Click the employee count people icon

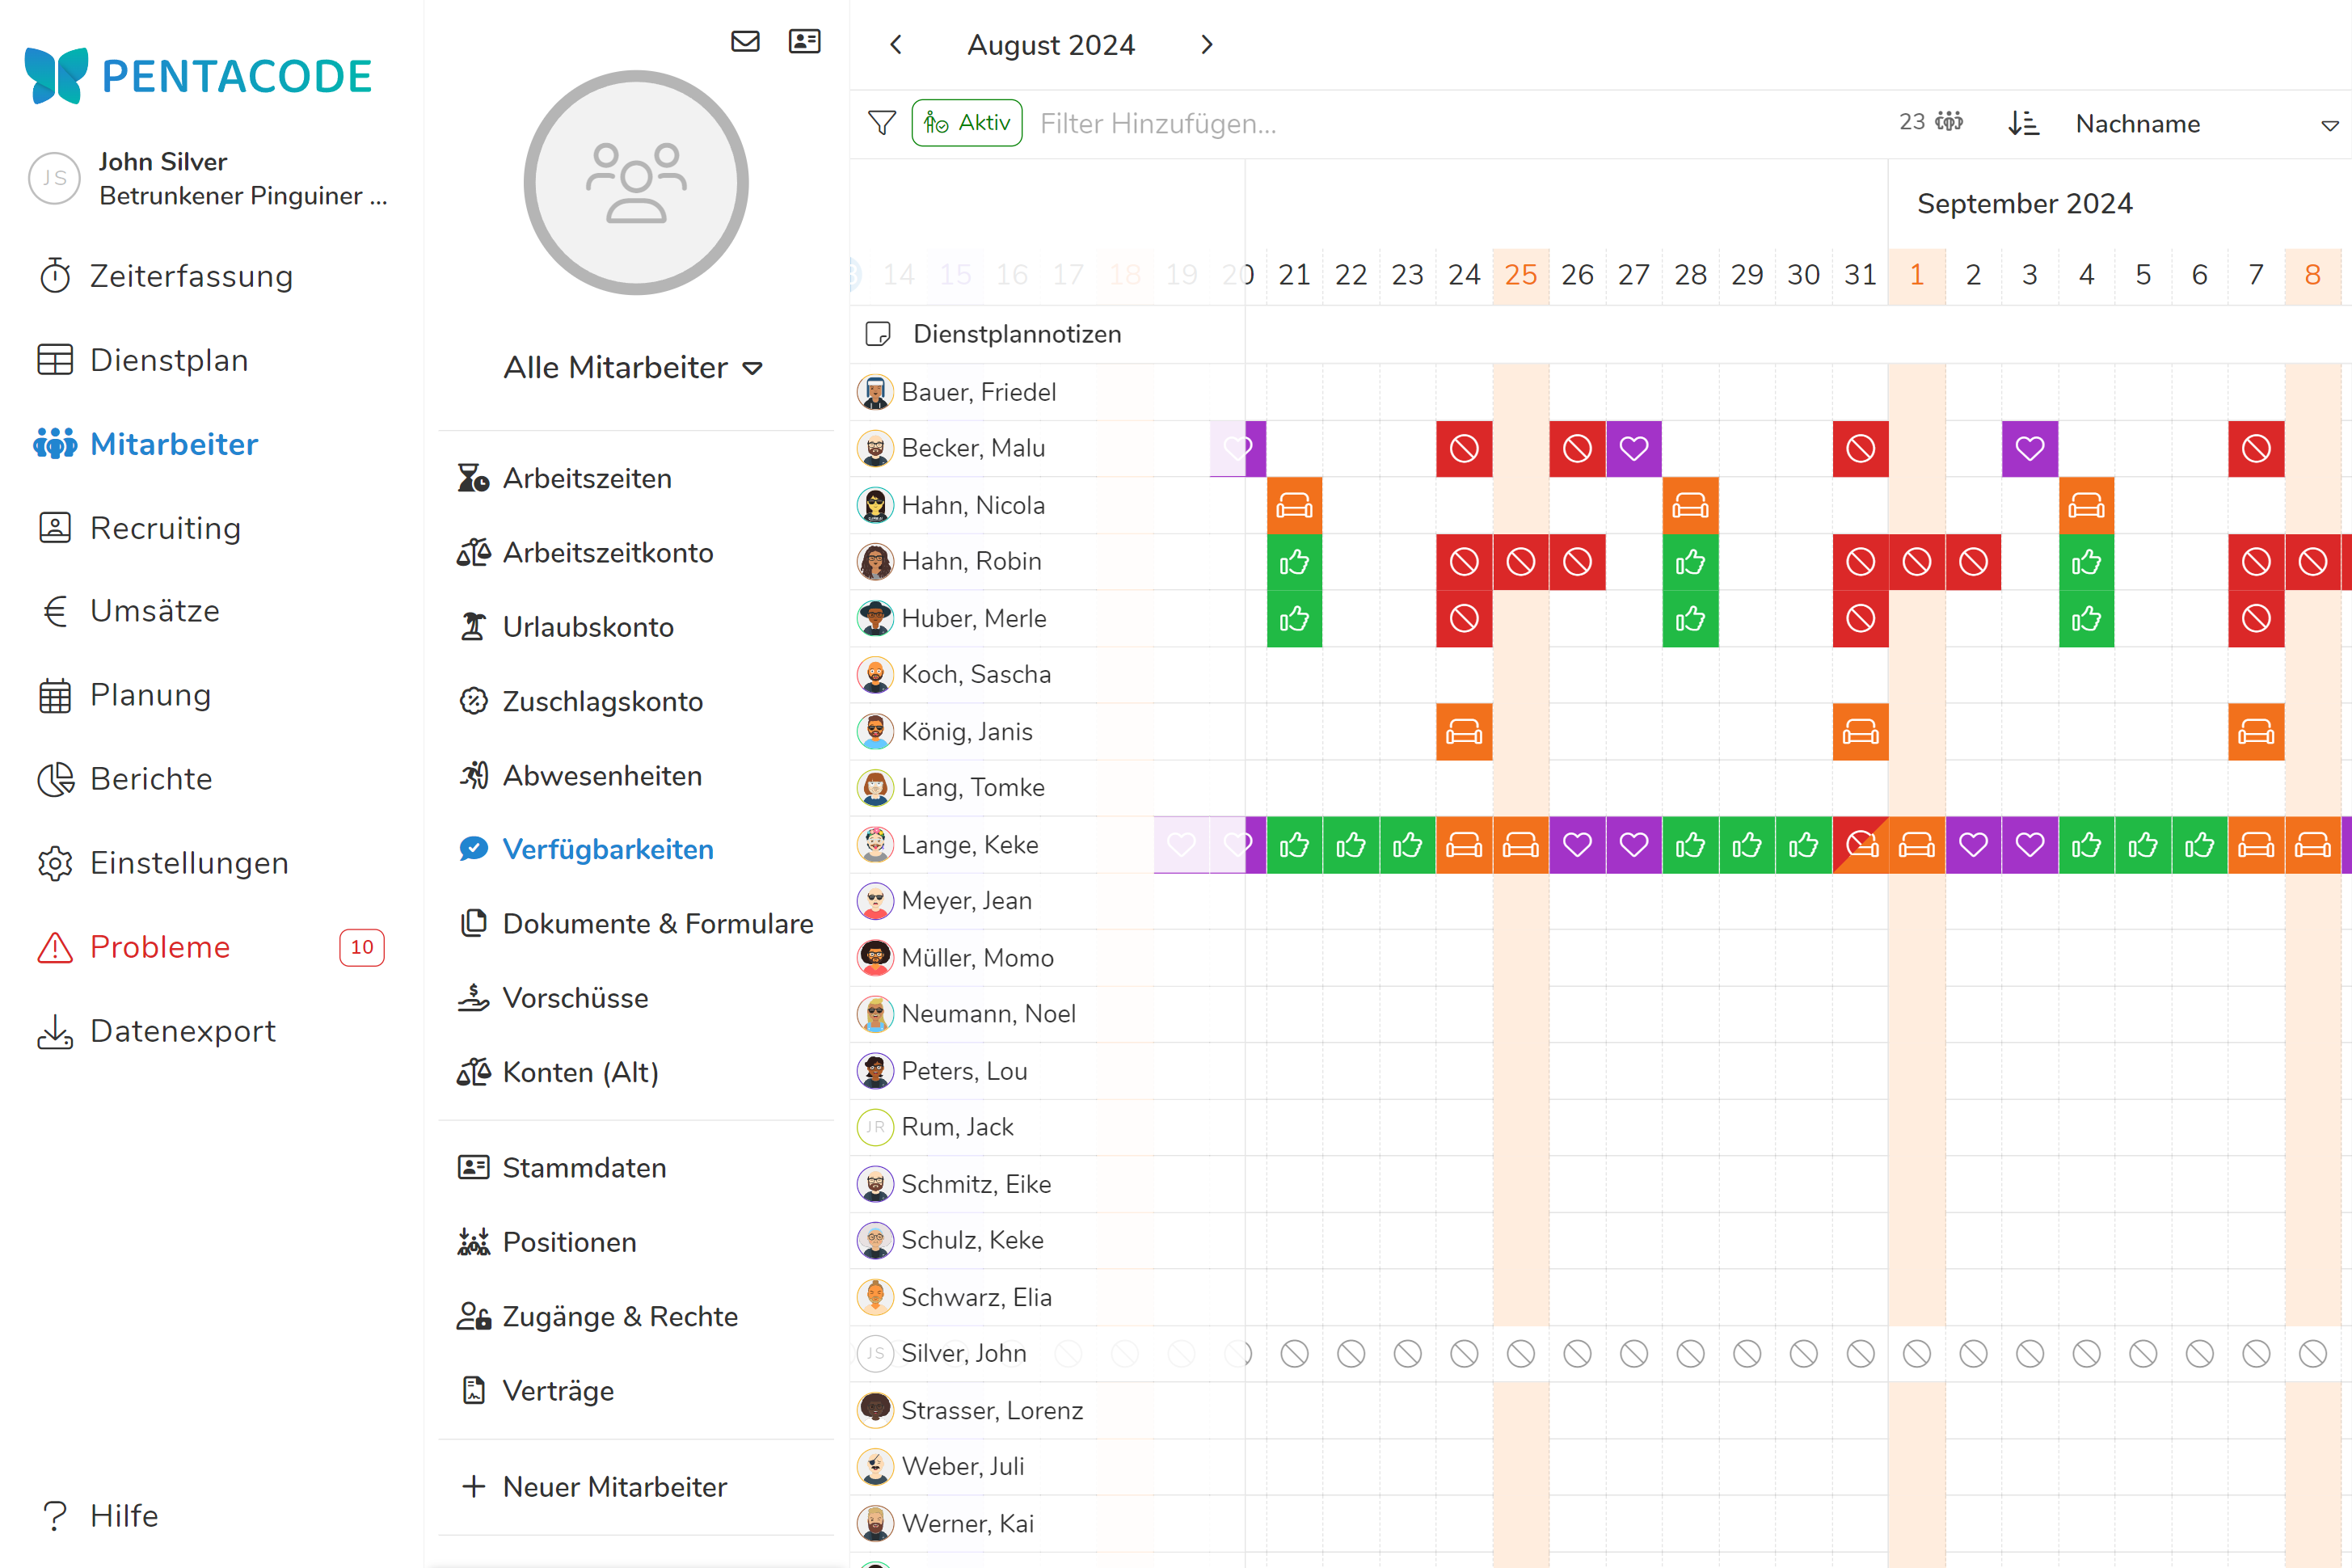point(1949,122)
